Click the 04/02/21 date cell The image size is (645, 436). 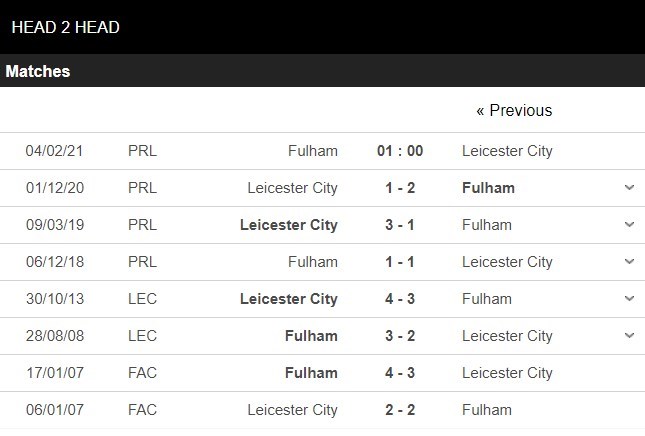(54, 151)
